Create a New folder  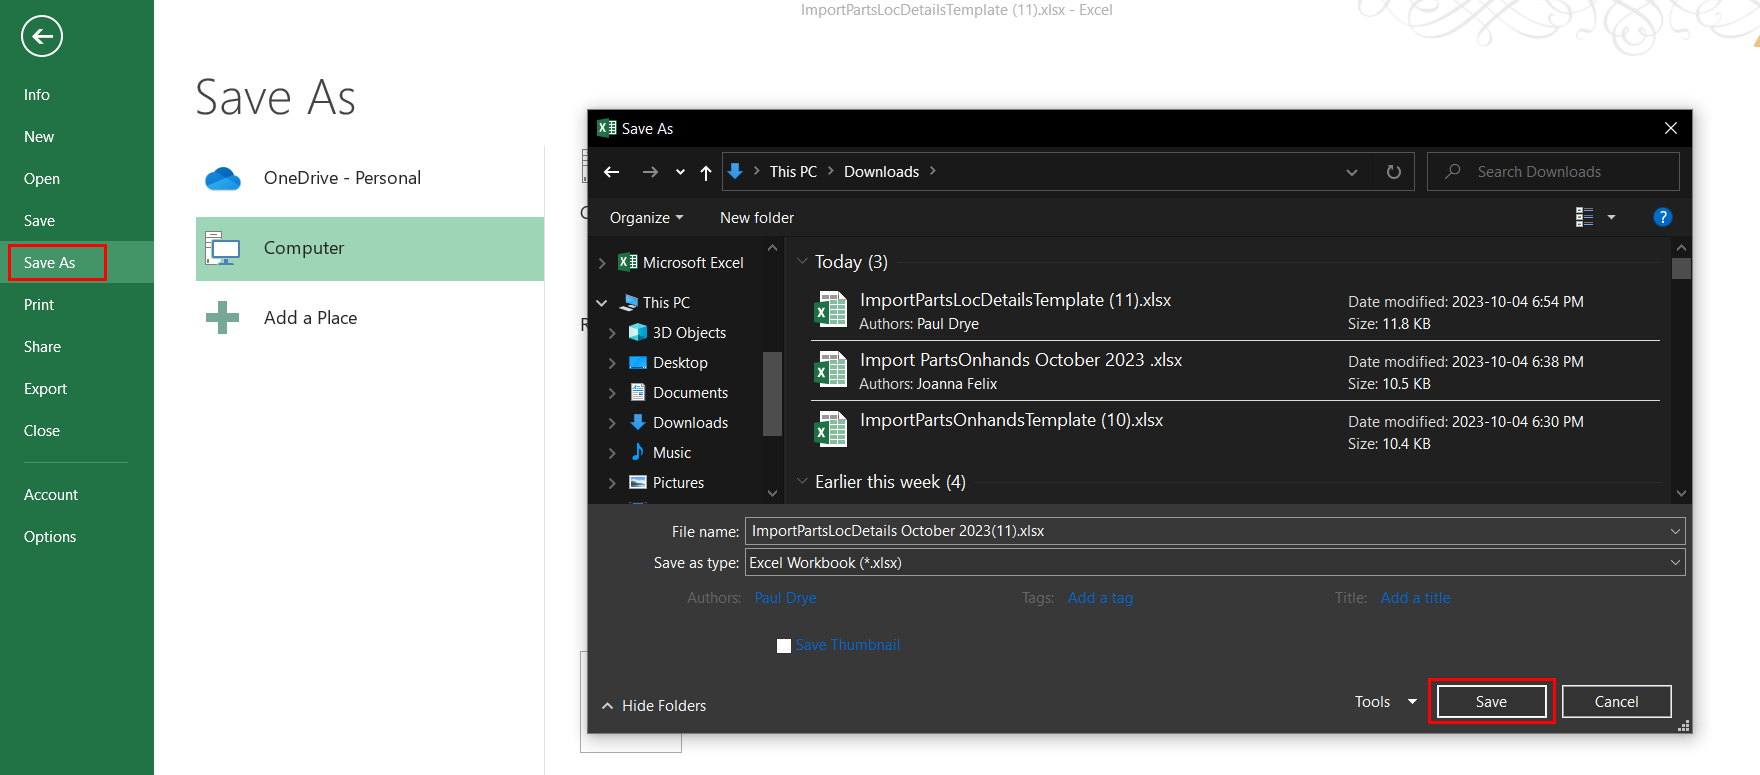click(x=757, y=218)
